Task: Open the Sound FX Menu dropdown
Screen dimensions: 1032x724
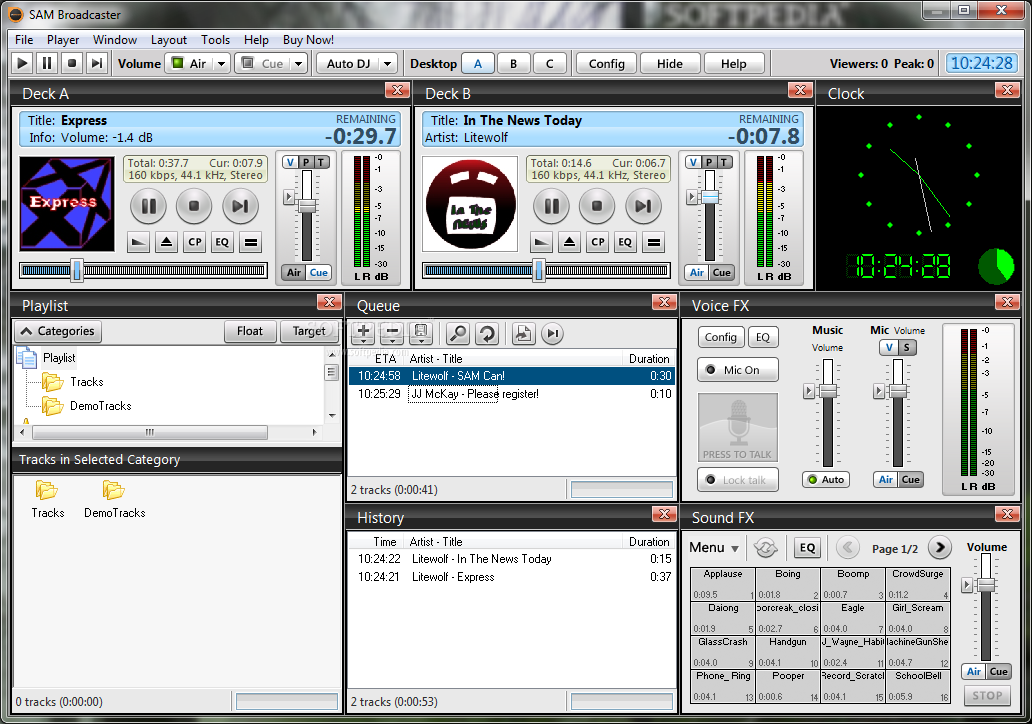Action: tap(713, 547)
